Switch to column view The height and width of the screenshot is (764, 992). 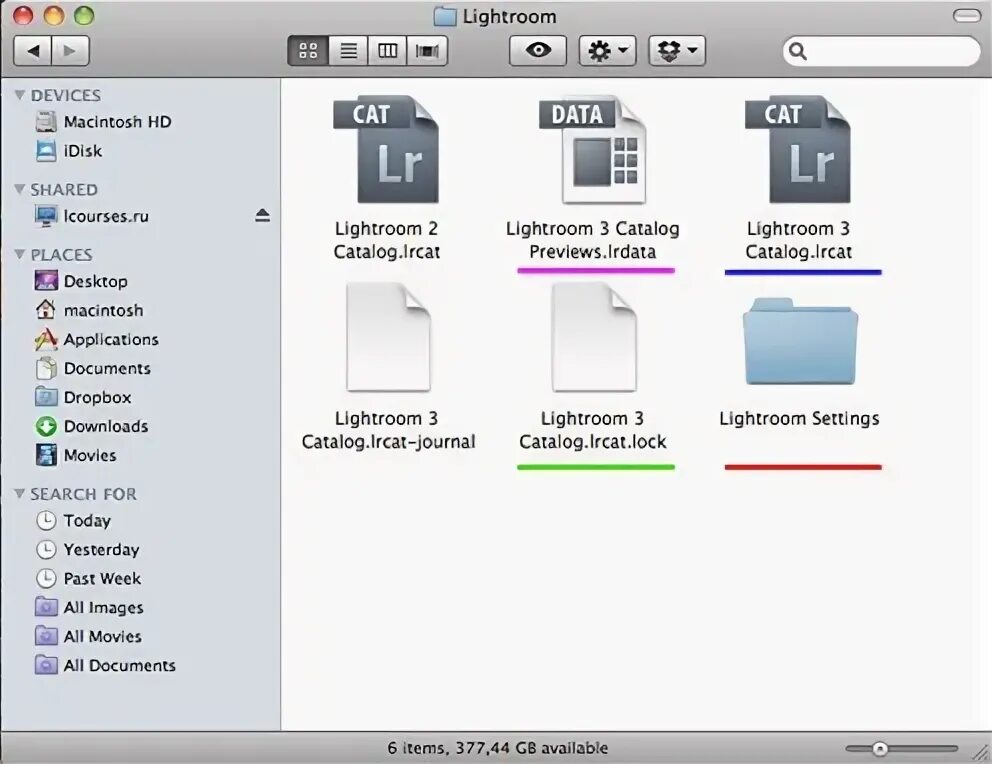[x=387, y=51]
